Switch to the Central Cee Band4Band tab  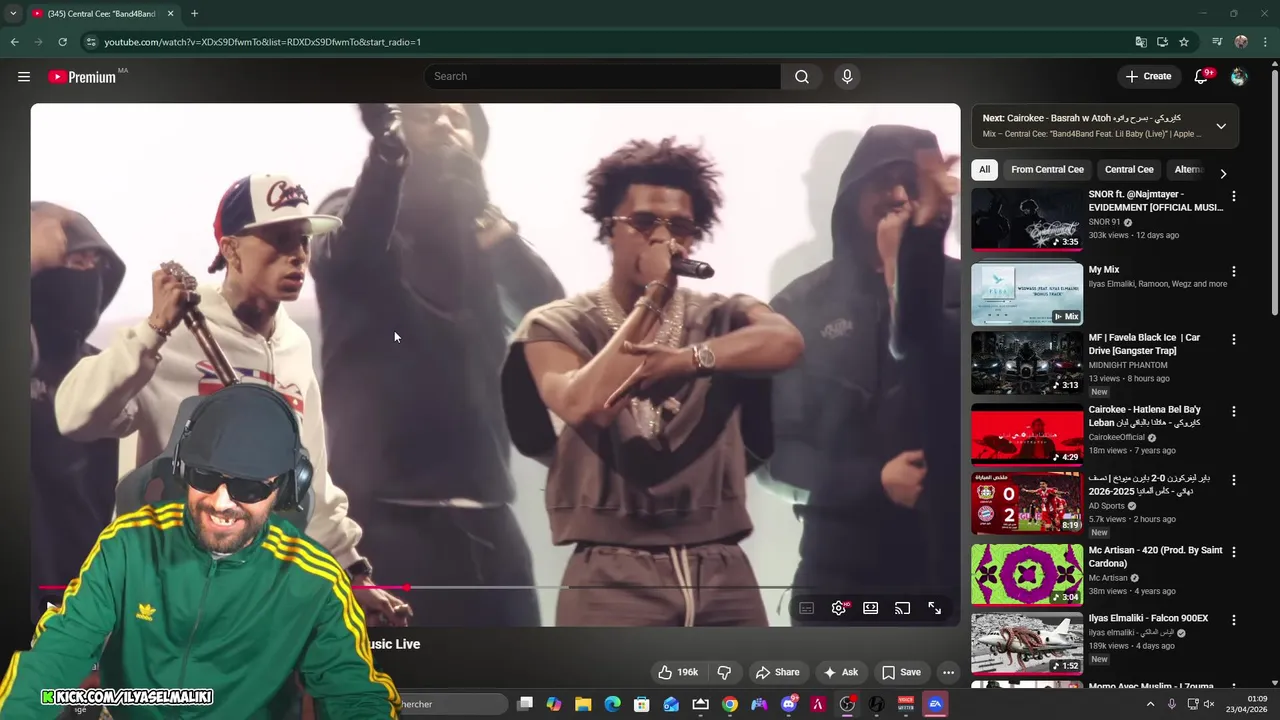click(x=102, y=14)
